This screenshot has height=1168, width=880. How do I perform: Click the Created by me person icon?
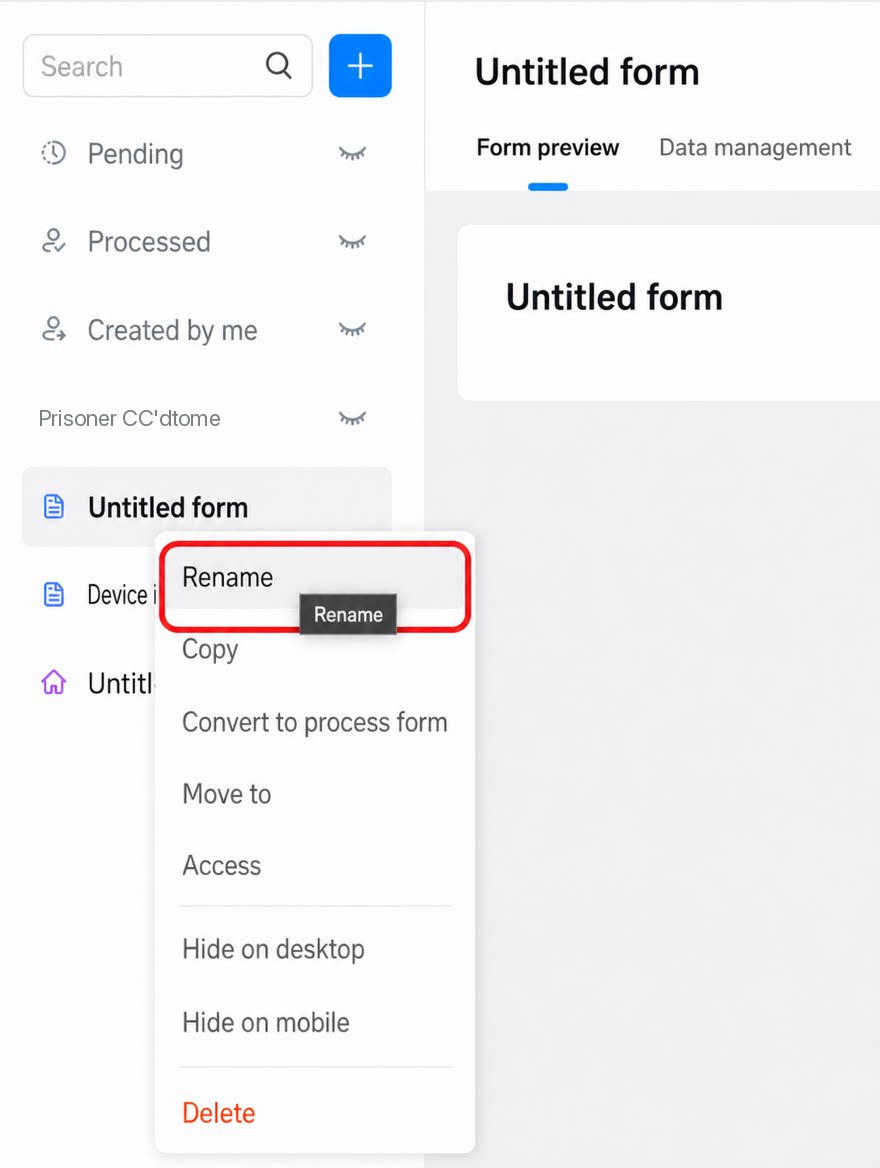tap(54, 329)
